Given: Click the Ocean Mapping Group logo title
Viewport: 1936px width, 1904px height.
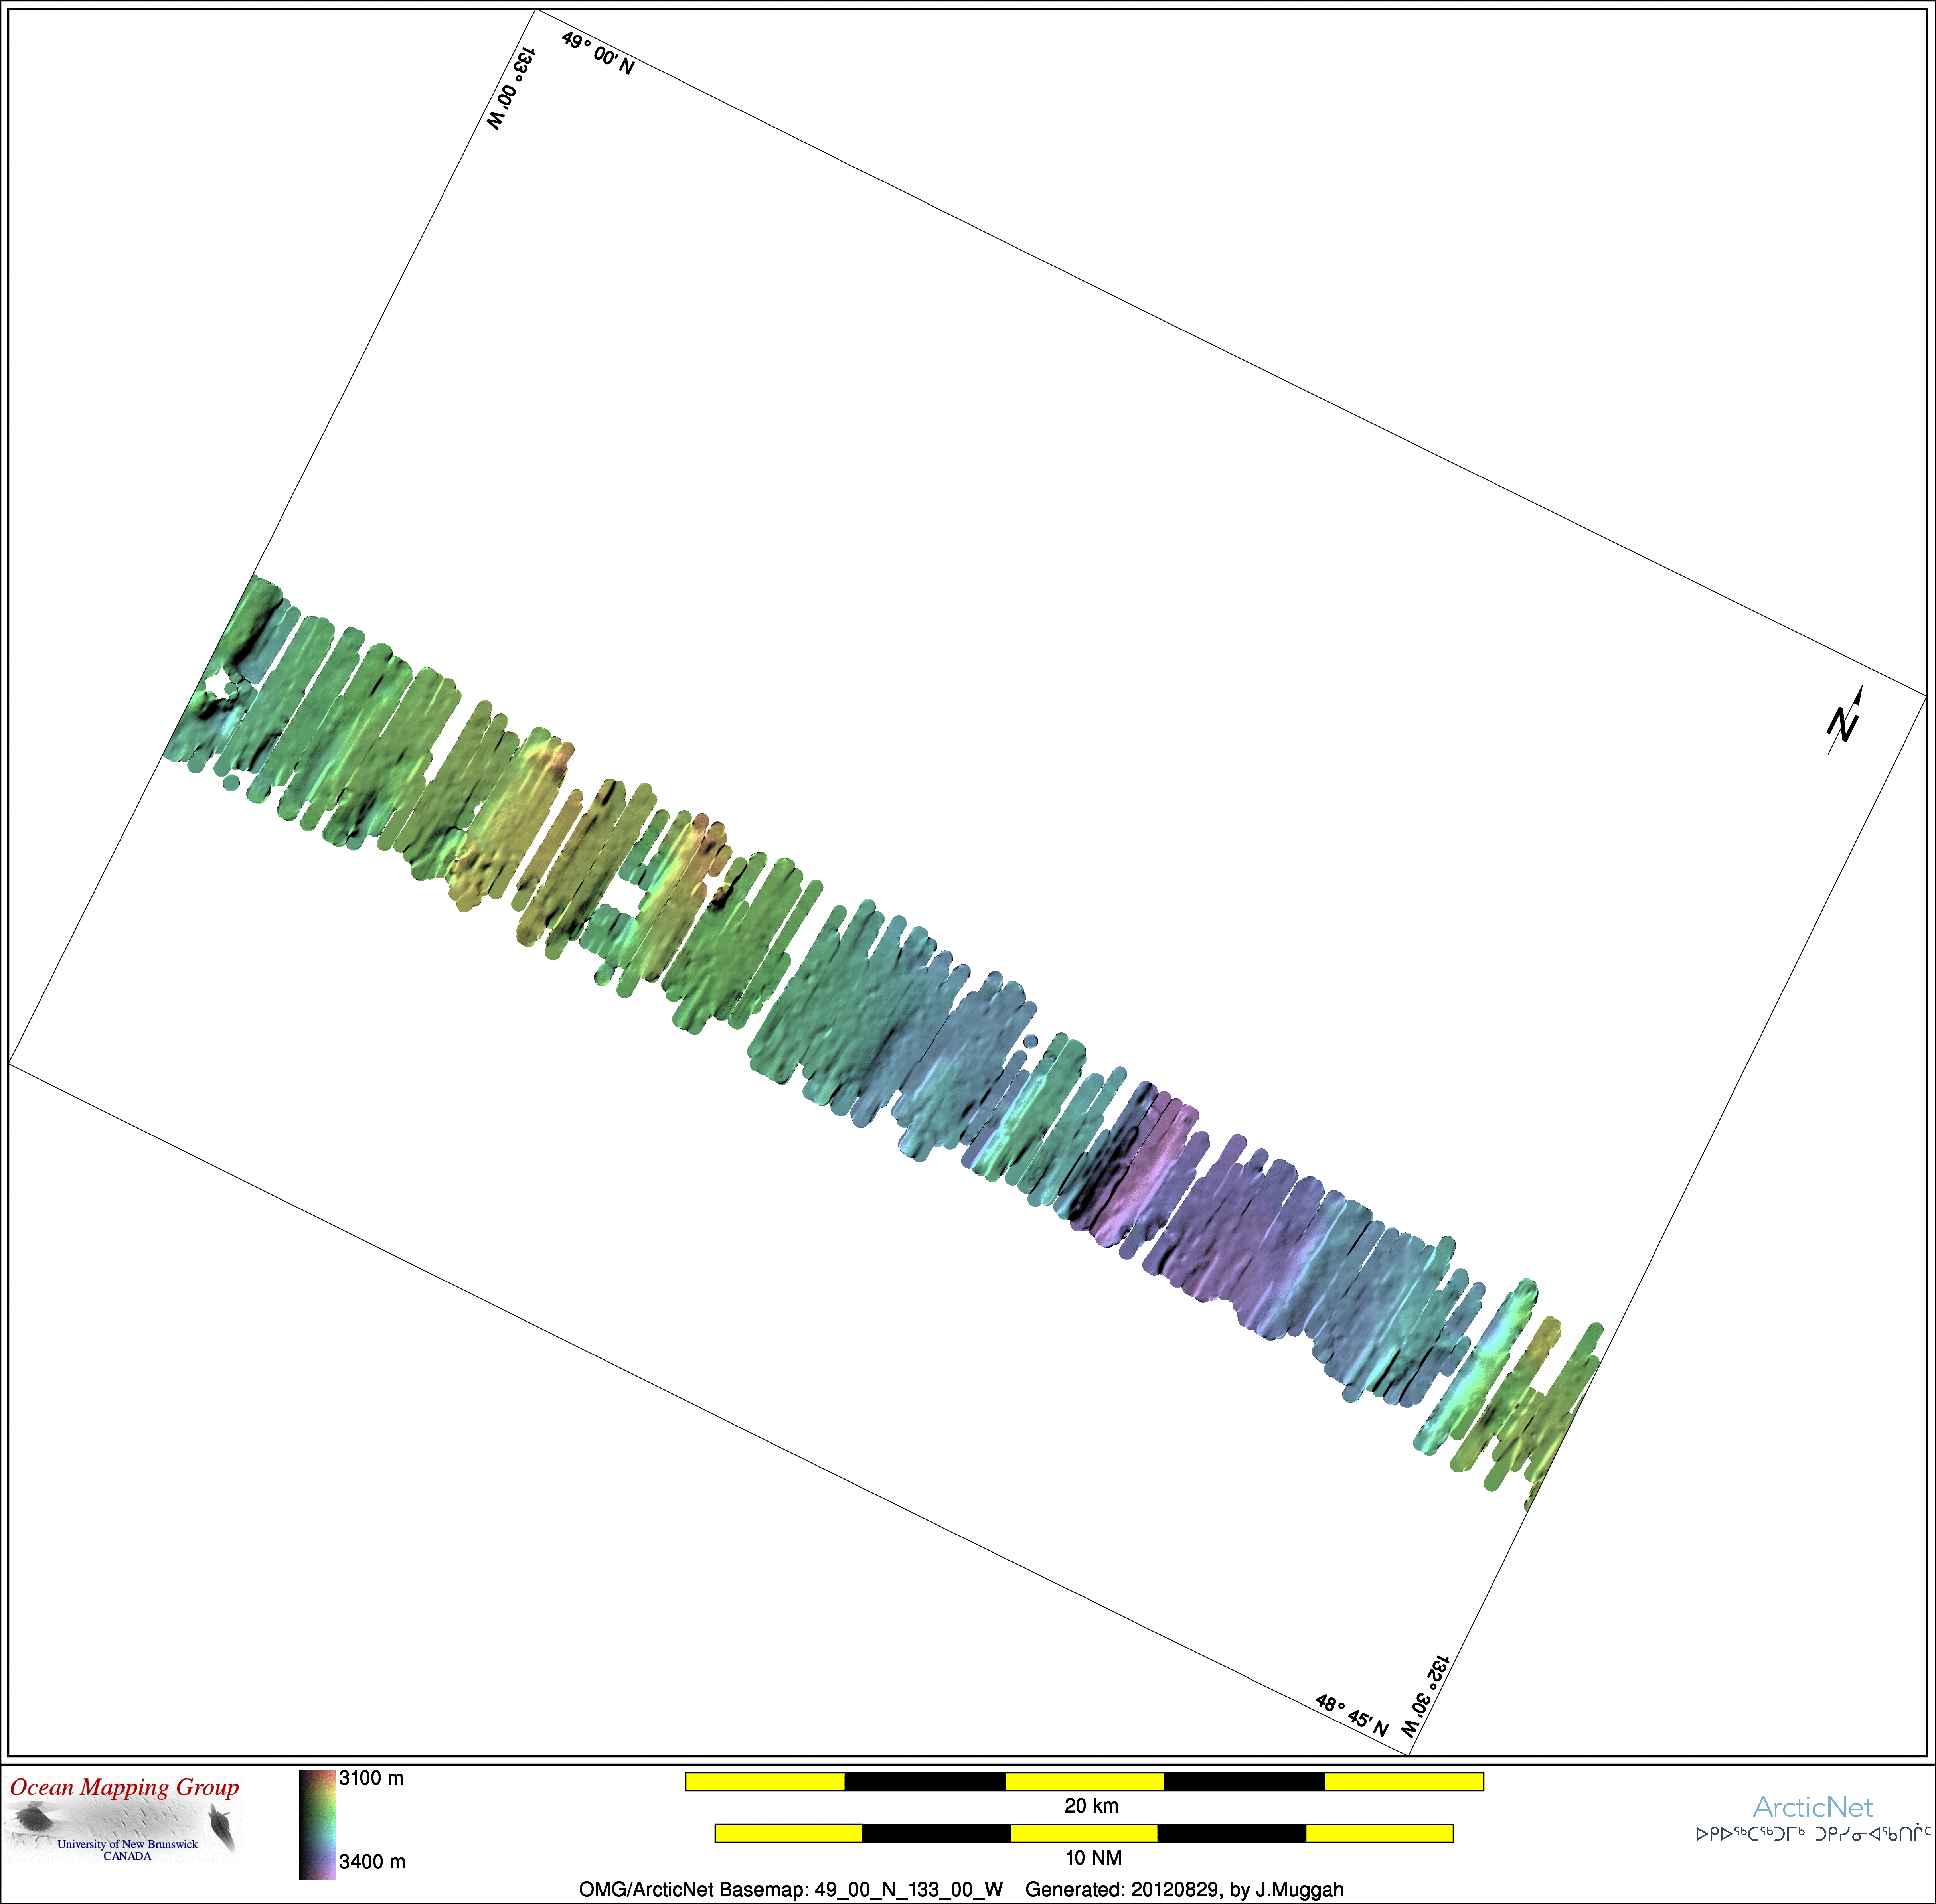Looking at the screenshot, I should (x=125, y=1787).
